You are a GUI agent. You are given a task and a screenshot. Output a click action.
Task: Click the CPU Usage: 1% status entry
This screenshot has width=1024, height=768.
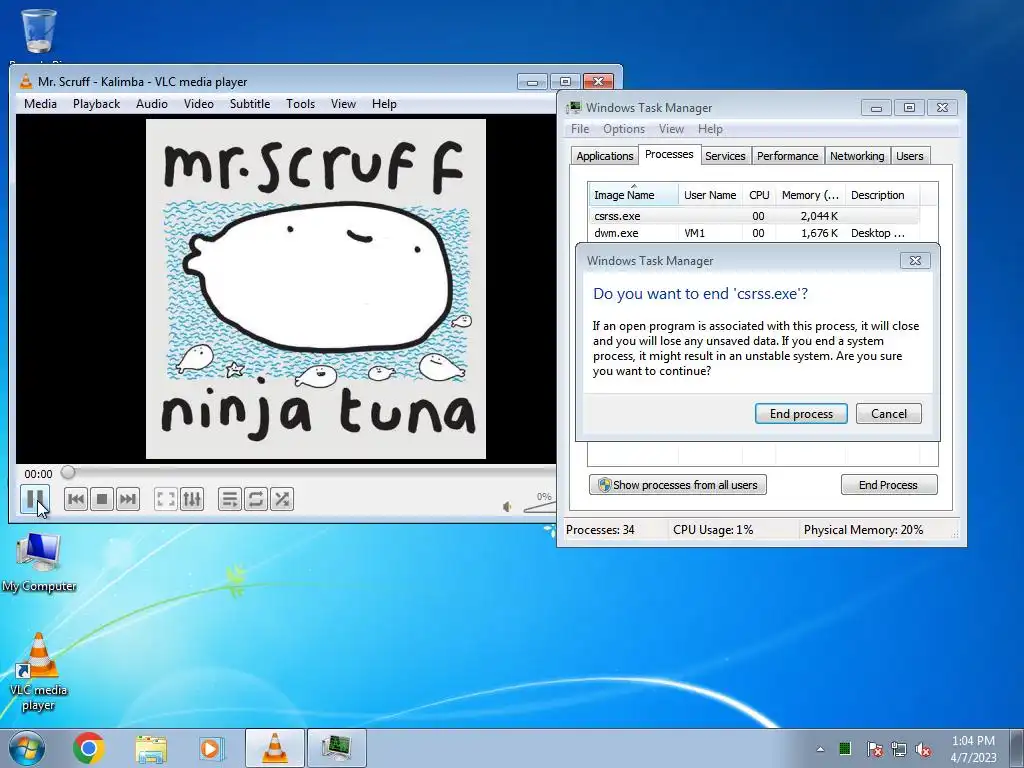712,530
